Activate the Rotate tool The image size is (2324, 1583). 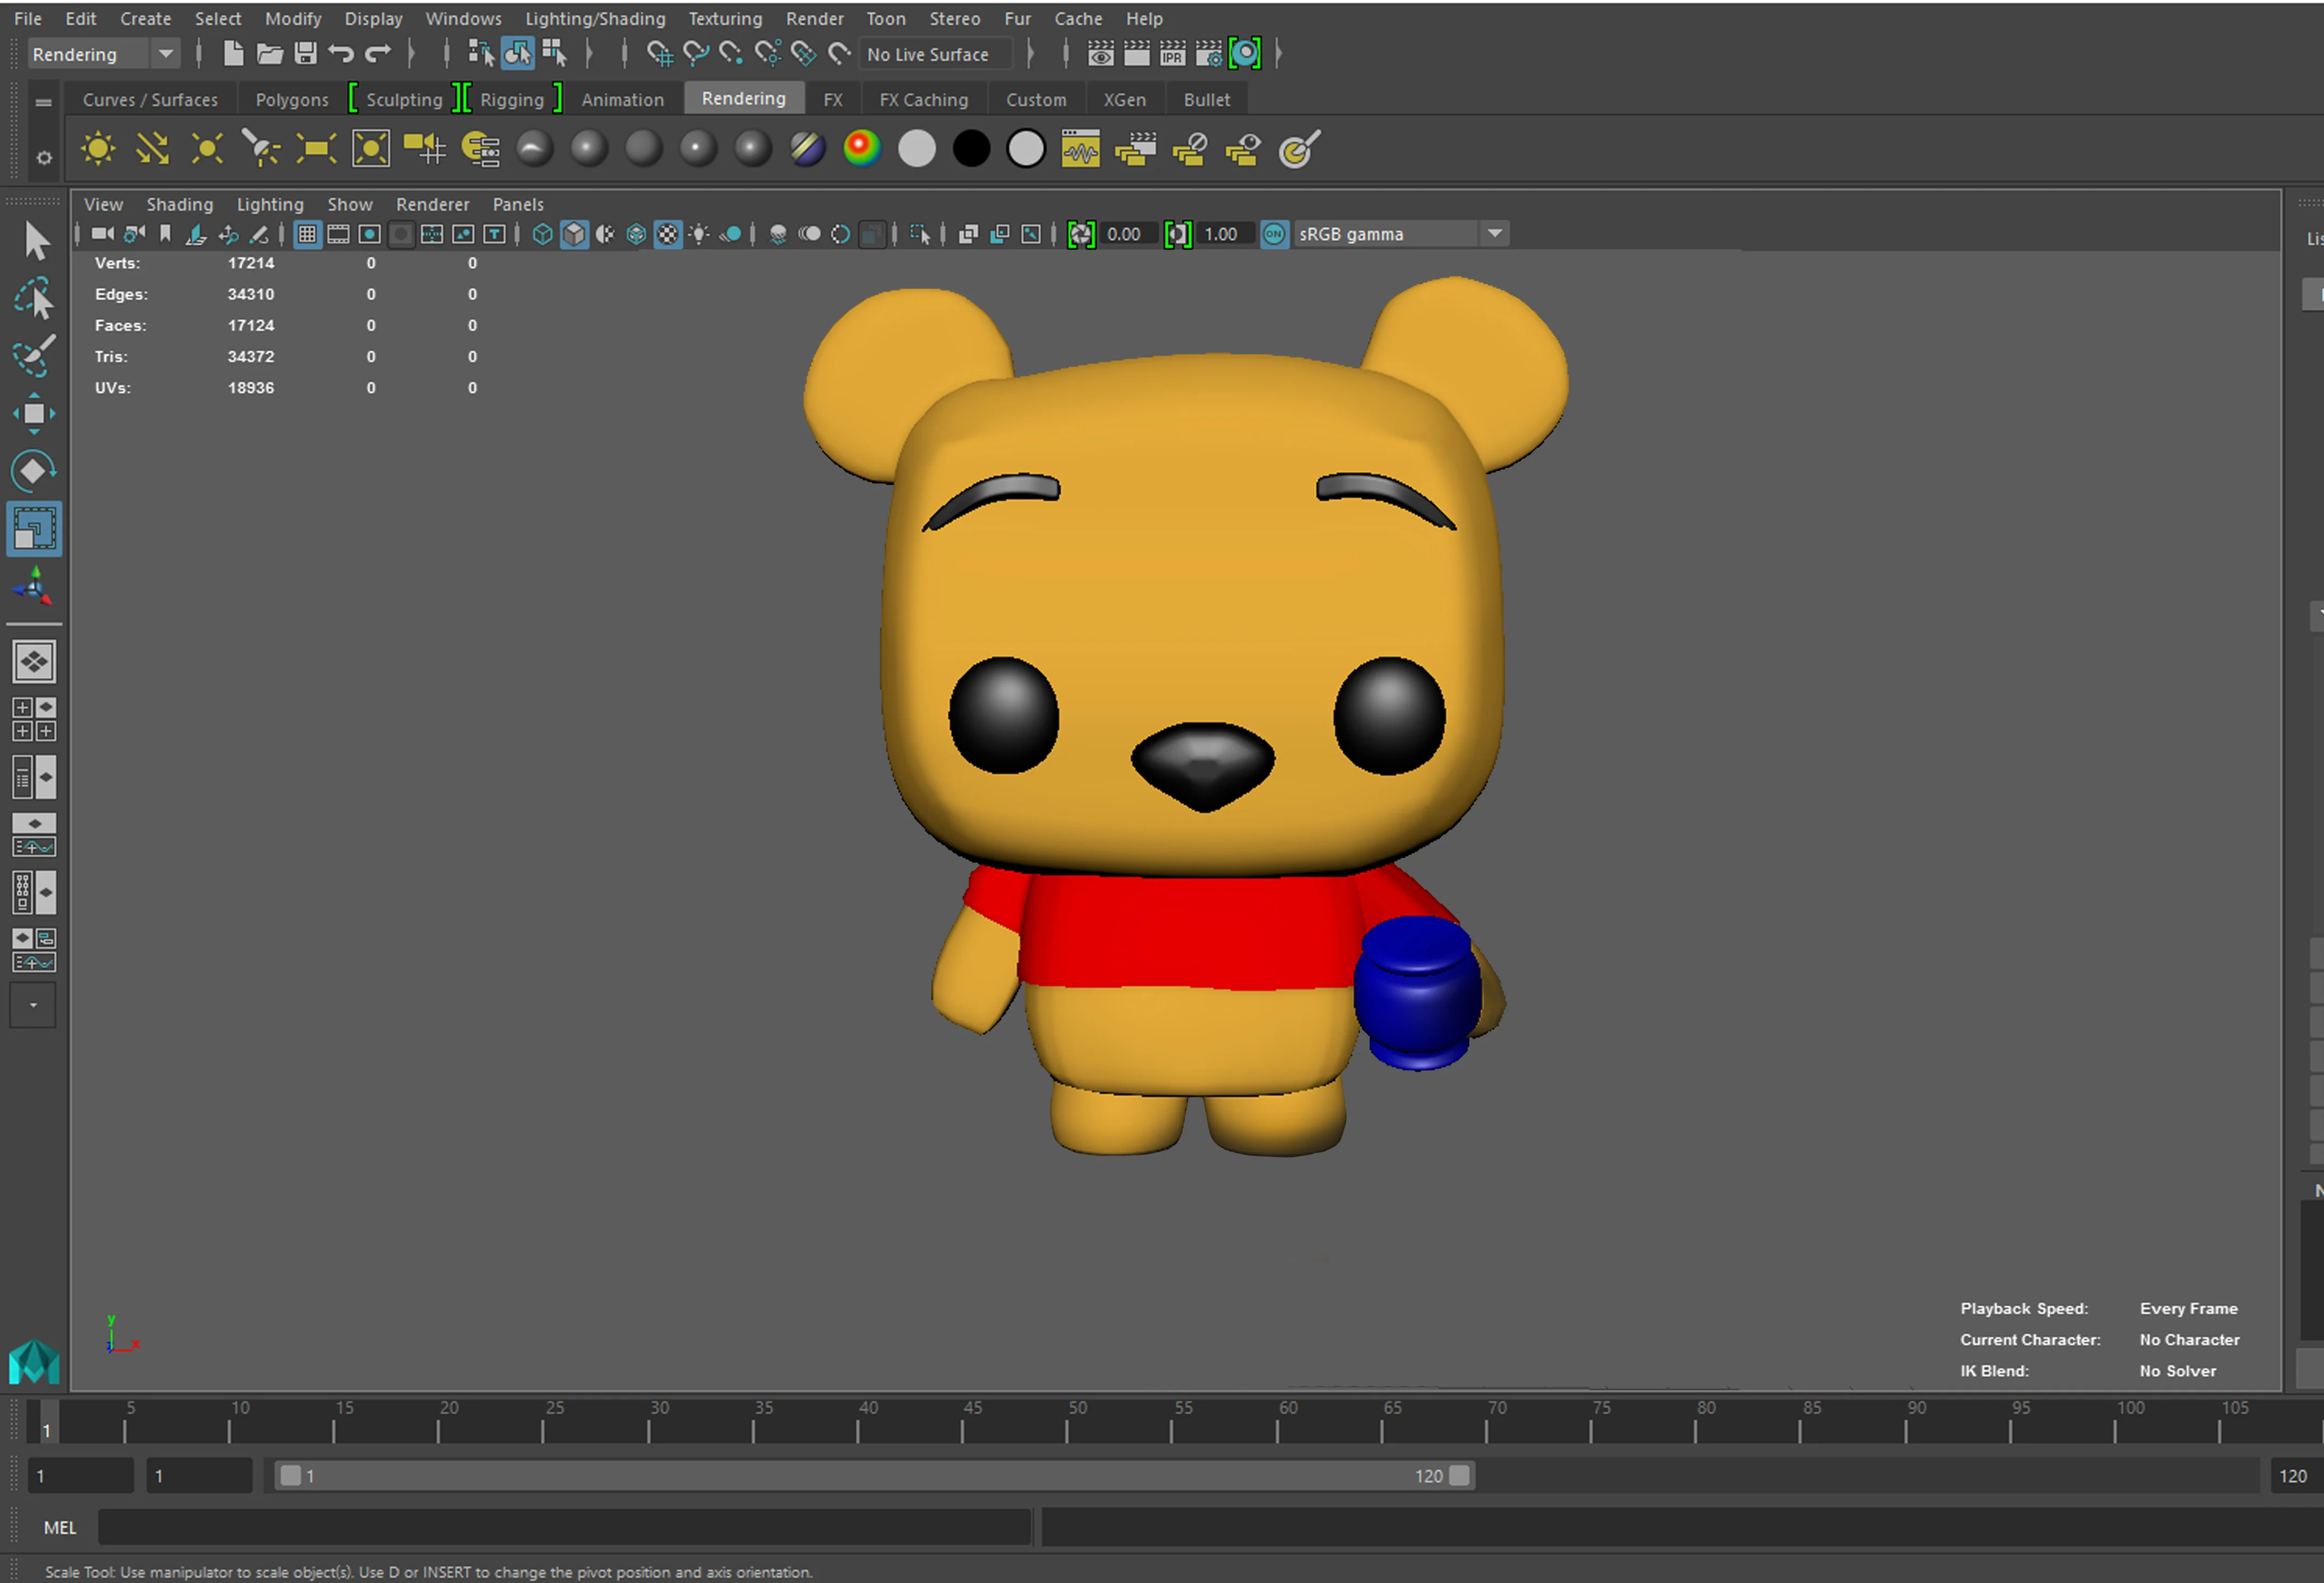coord(35,471)
